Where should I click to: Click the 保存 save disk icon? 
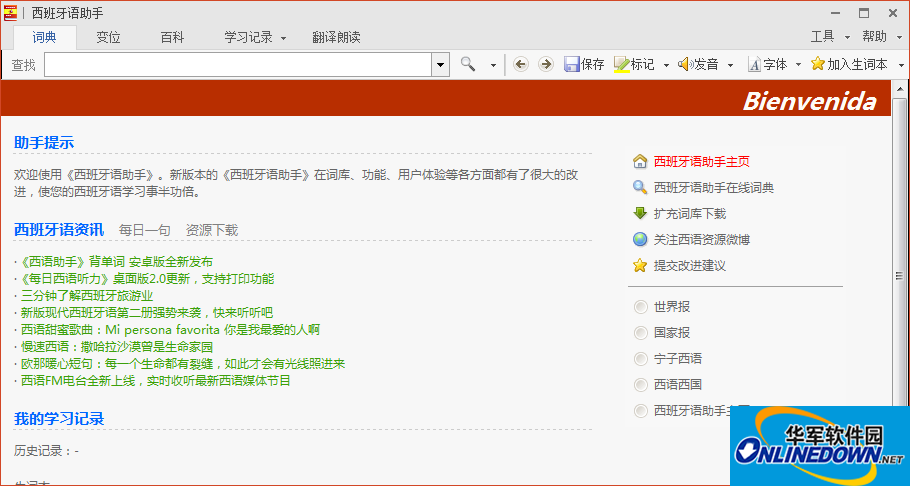(x=572, y=64)
